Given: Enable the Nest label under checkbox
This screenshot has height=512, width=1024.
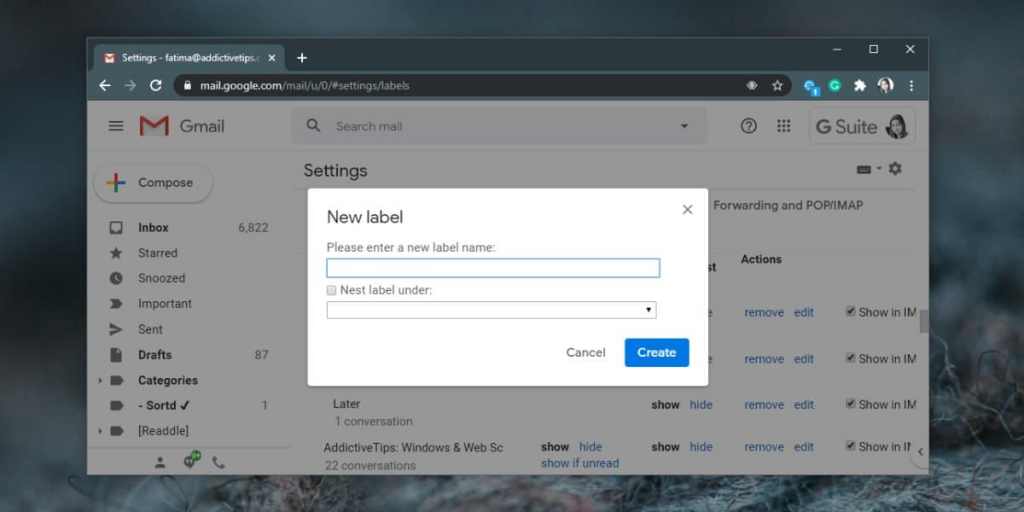Looking at the screenshot, I should pos(332,291).
